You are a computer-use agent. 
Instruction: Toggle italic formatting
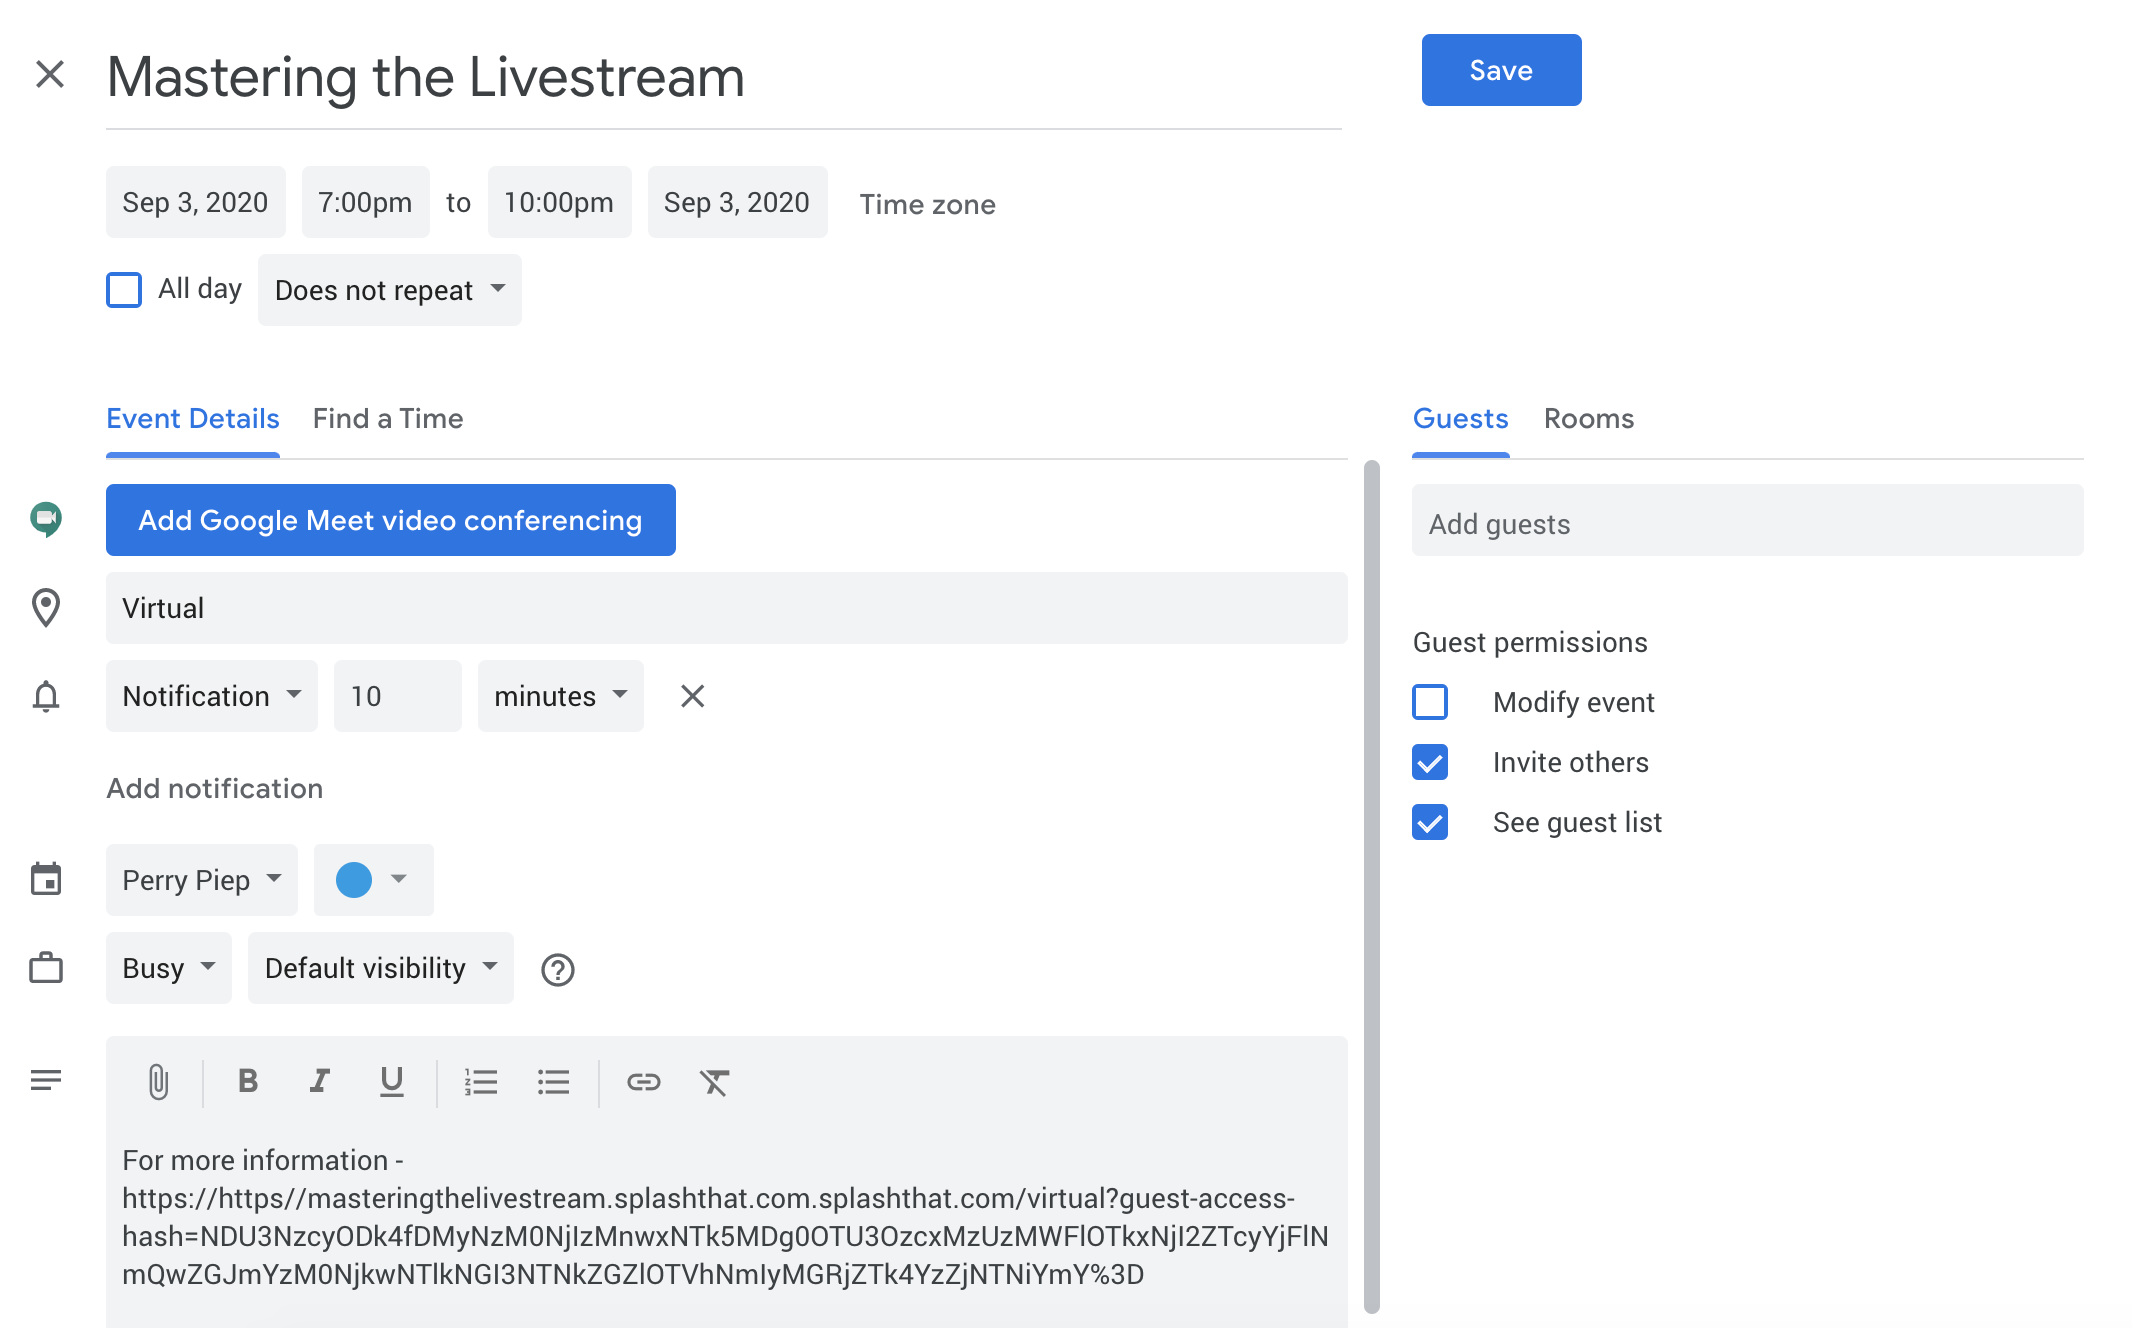(x=319, y=1081)
